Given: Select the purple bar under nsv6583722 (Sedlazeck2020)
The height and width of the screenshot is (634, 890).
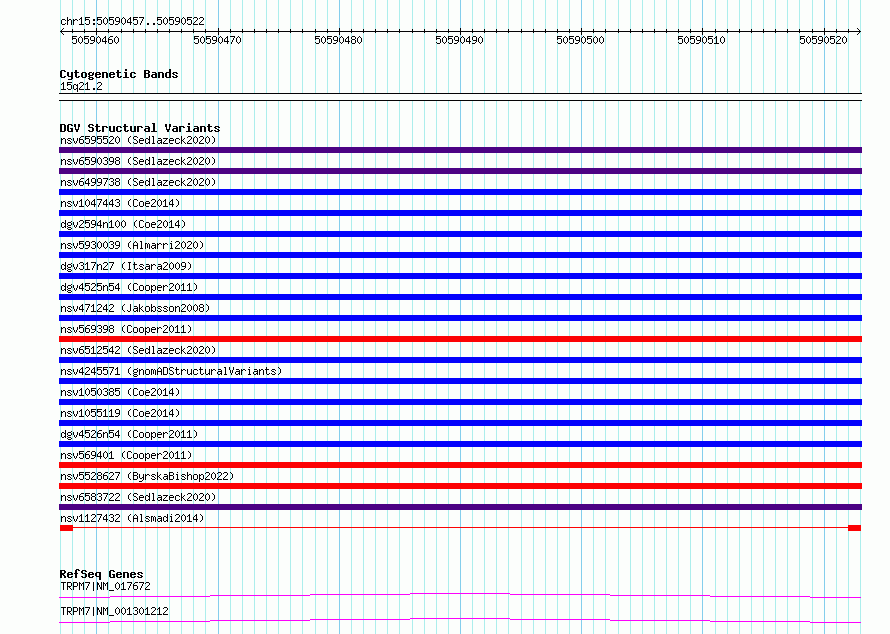Looking at the screenshot, I should tap(460, 507).
